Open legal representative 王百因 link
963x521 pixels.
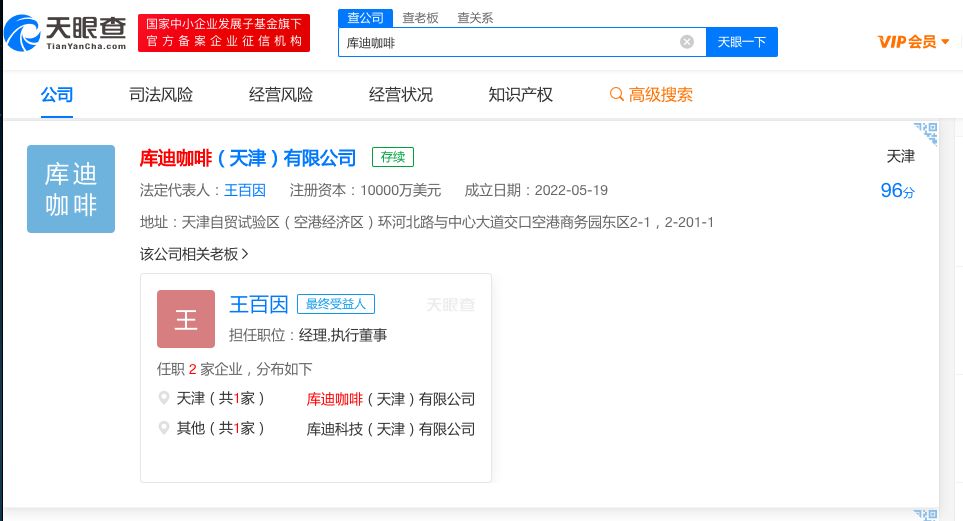tap(245, 190)
